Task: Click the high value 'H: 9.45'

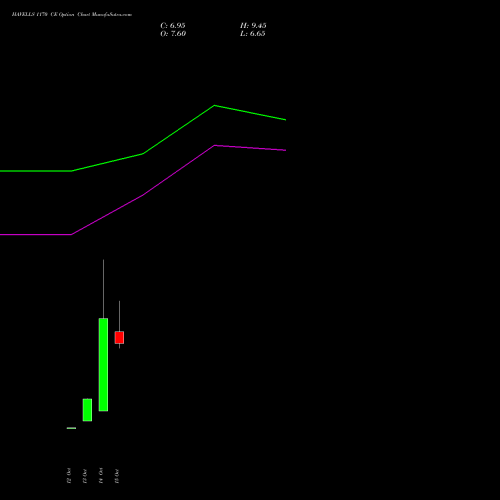Action: coord(253,26)
